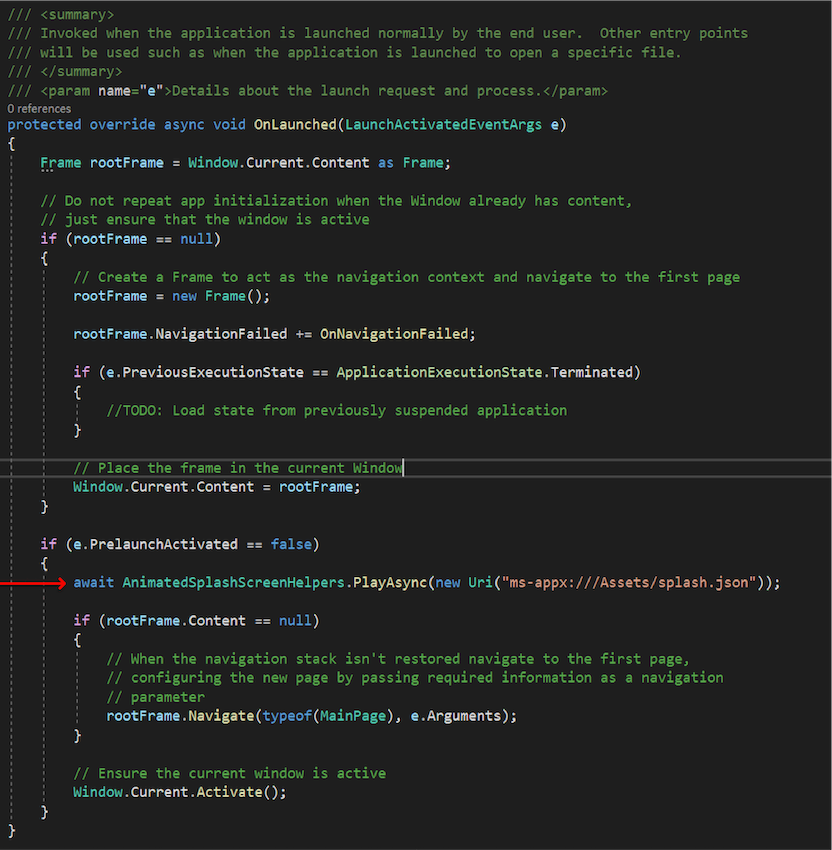Click the PlayAsync method call
The width and height of the screenshot is (832, 850).
click(390, 583)
